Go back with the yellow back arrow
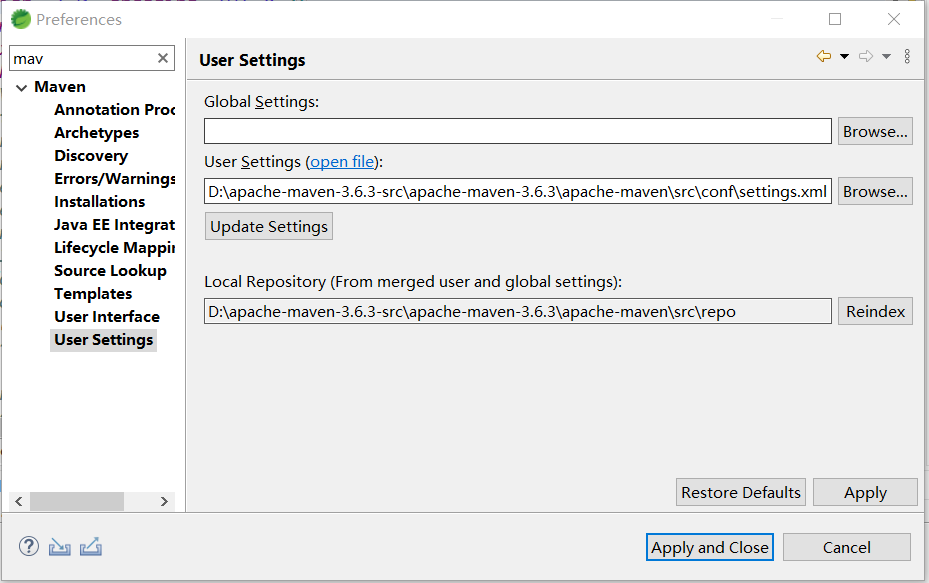The image size is (929, 583). pos(824,56)
